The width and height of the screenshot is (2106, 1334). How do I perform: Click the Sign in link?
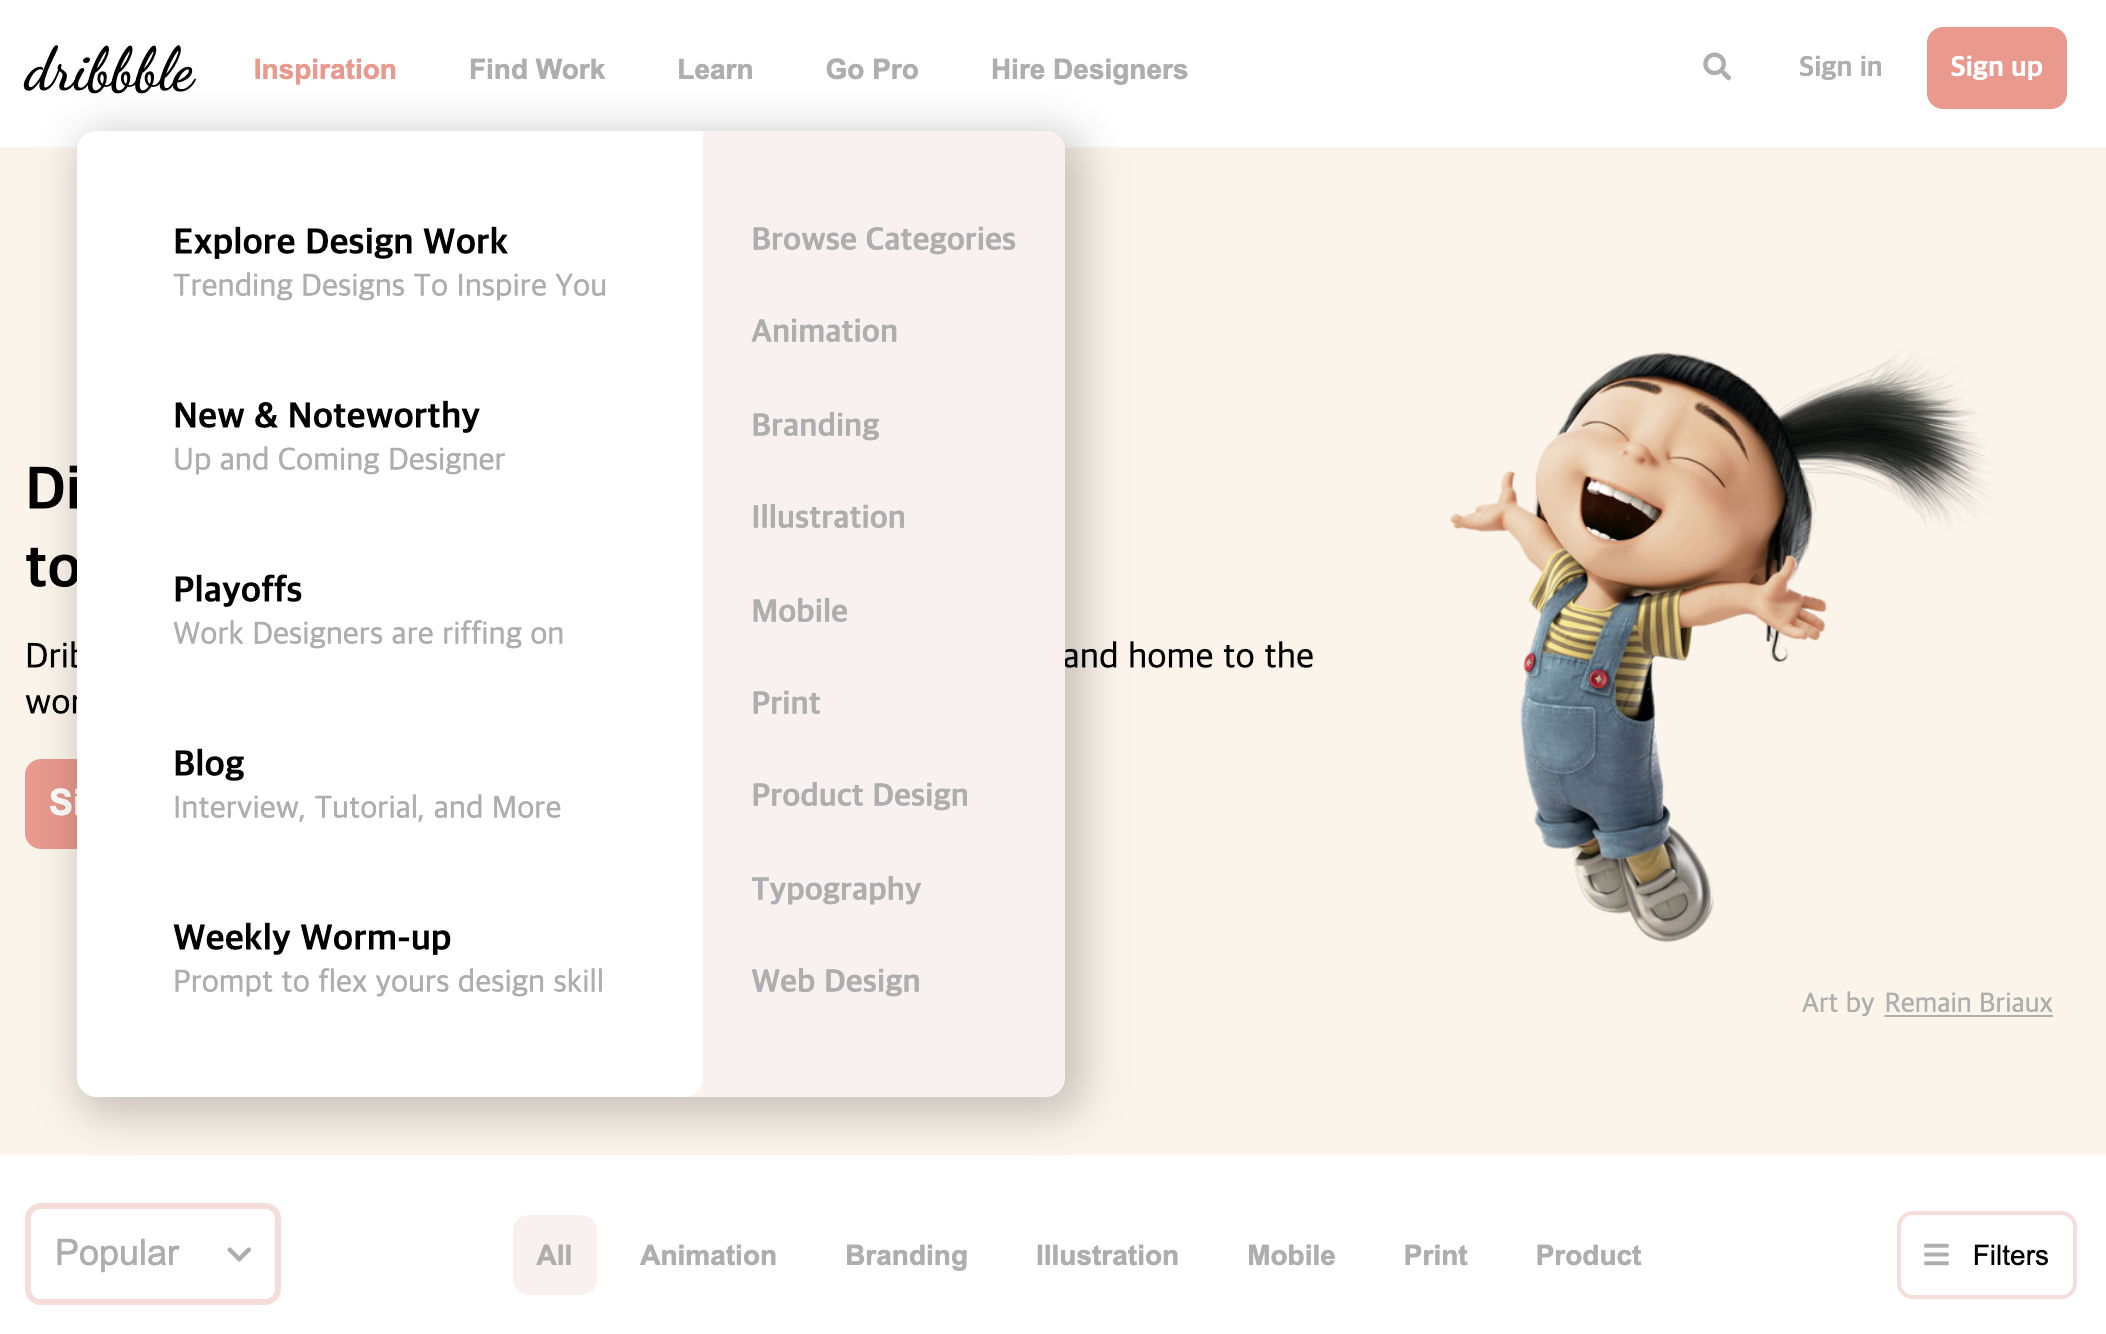(1840, 67)
